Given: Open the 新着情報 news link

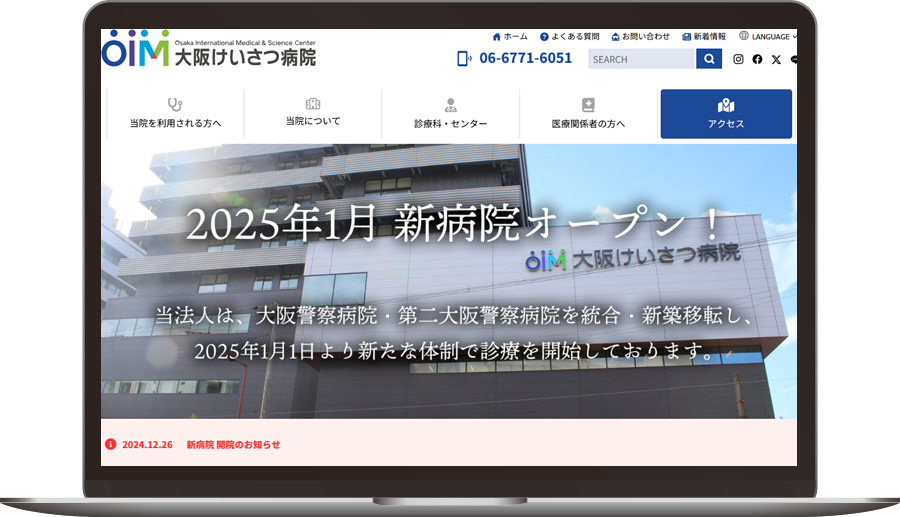Looking at the screenshot, I should (704, 37).
